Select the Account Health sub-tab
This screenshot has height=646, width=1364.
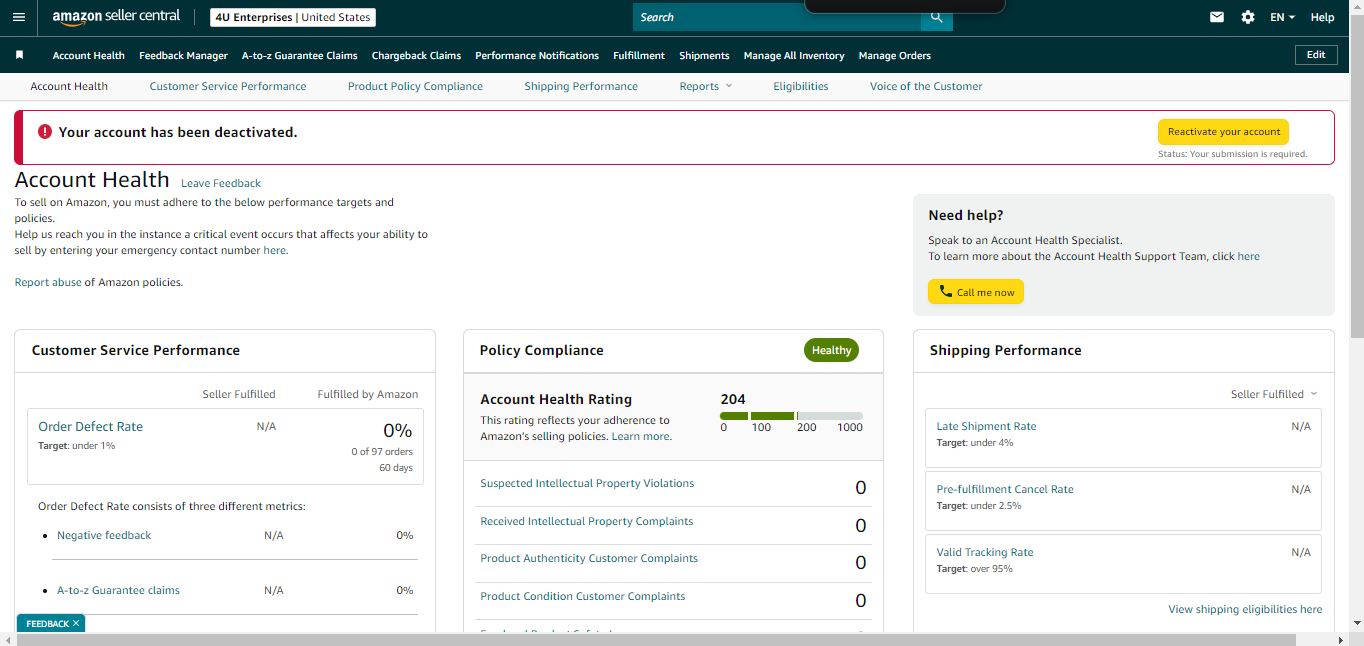coord(69,86)
